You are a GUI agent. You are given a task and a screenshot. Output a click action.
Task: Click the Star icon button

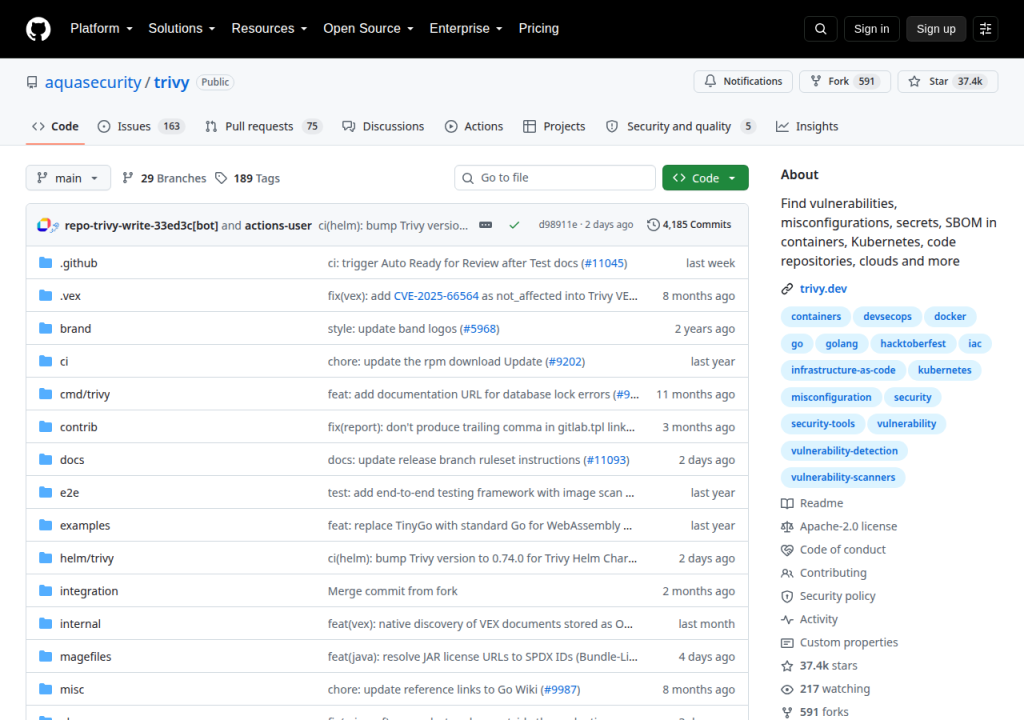[x=914, y=81]
